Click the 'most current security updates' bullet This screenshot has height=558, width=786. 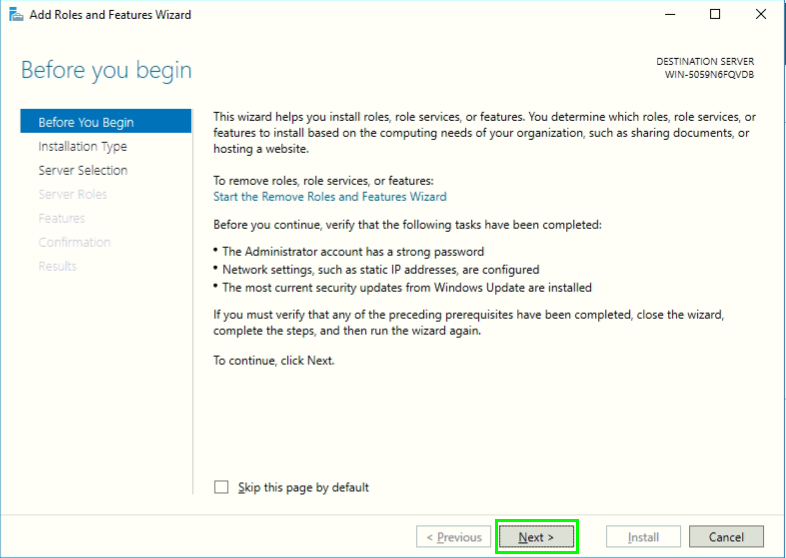[x=407, y=288]
